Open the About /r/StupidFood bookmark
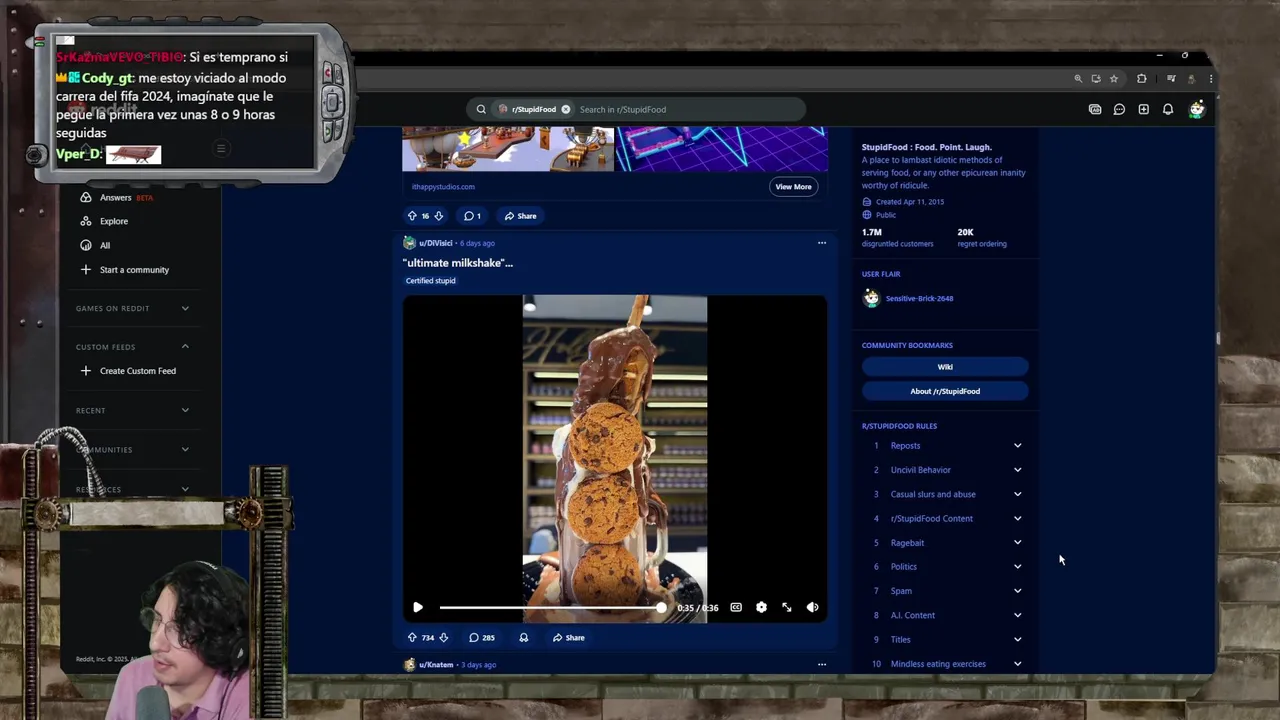This screenshot has width=1280, height=720. coord(945,391)
